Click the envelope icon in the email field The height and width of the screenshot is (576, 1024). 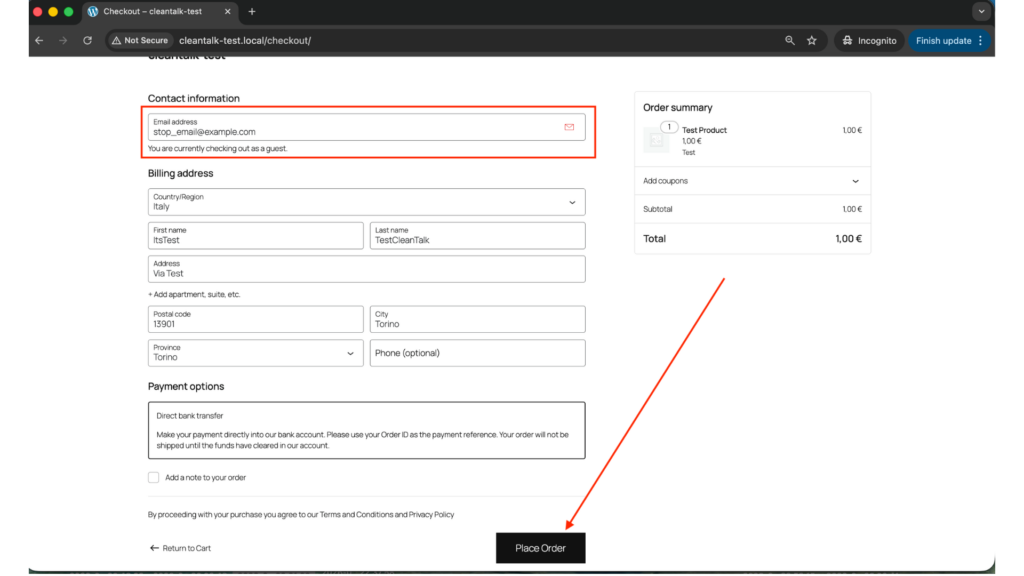tap(569, 127)
